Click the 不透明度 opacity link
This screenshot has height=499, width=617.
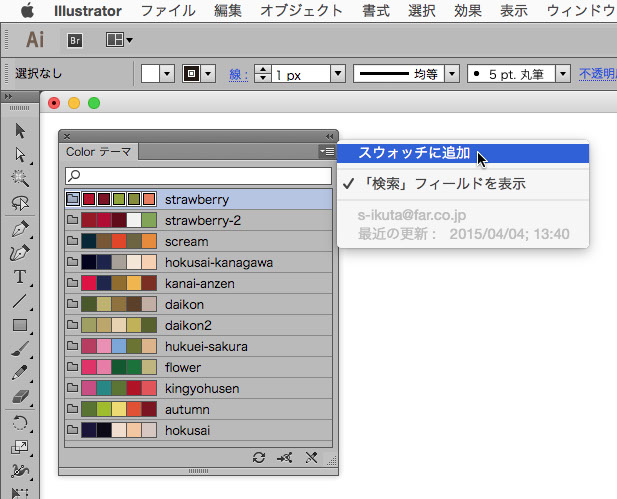598,74
